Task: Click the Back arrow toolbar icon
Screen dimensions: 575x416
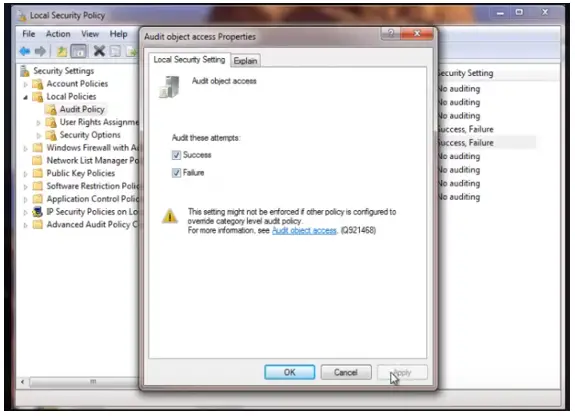Action: point(25,51)
